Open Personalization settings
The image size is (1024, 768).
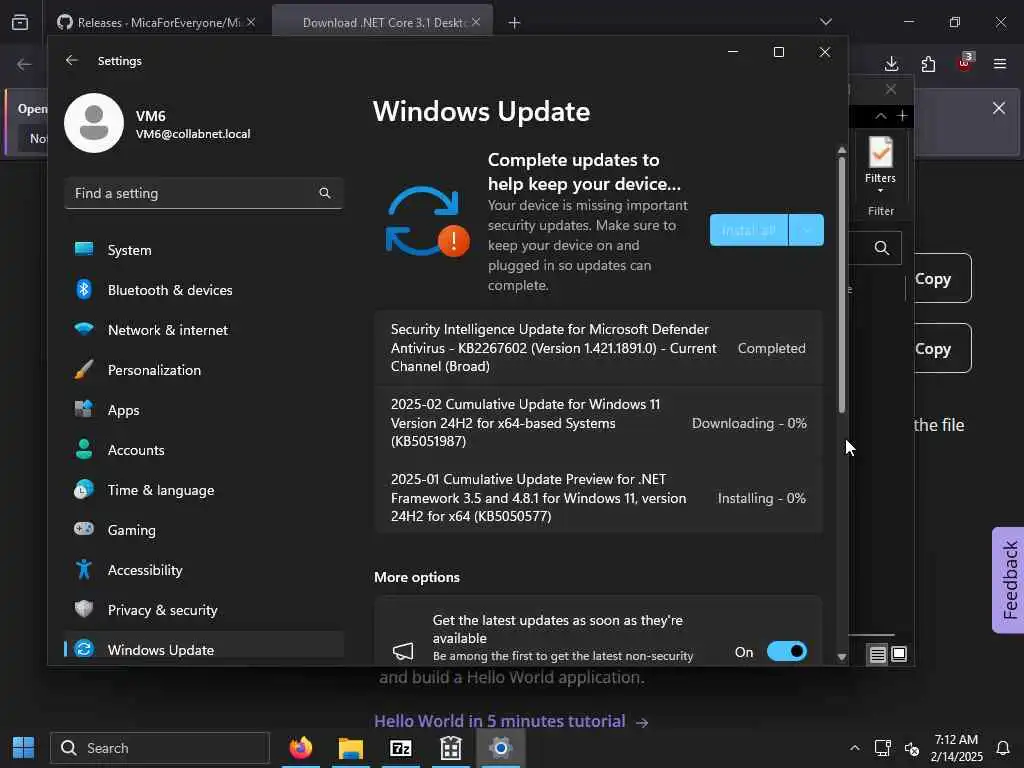coord(204,370)
